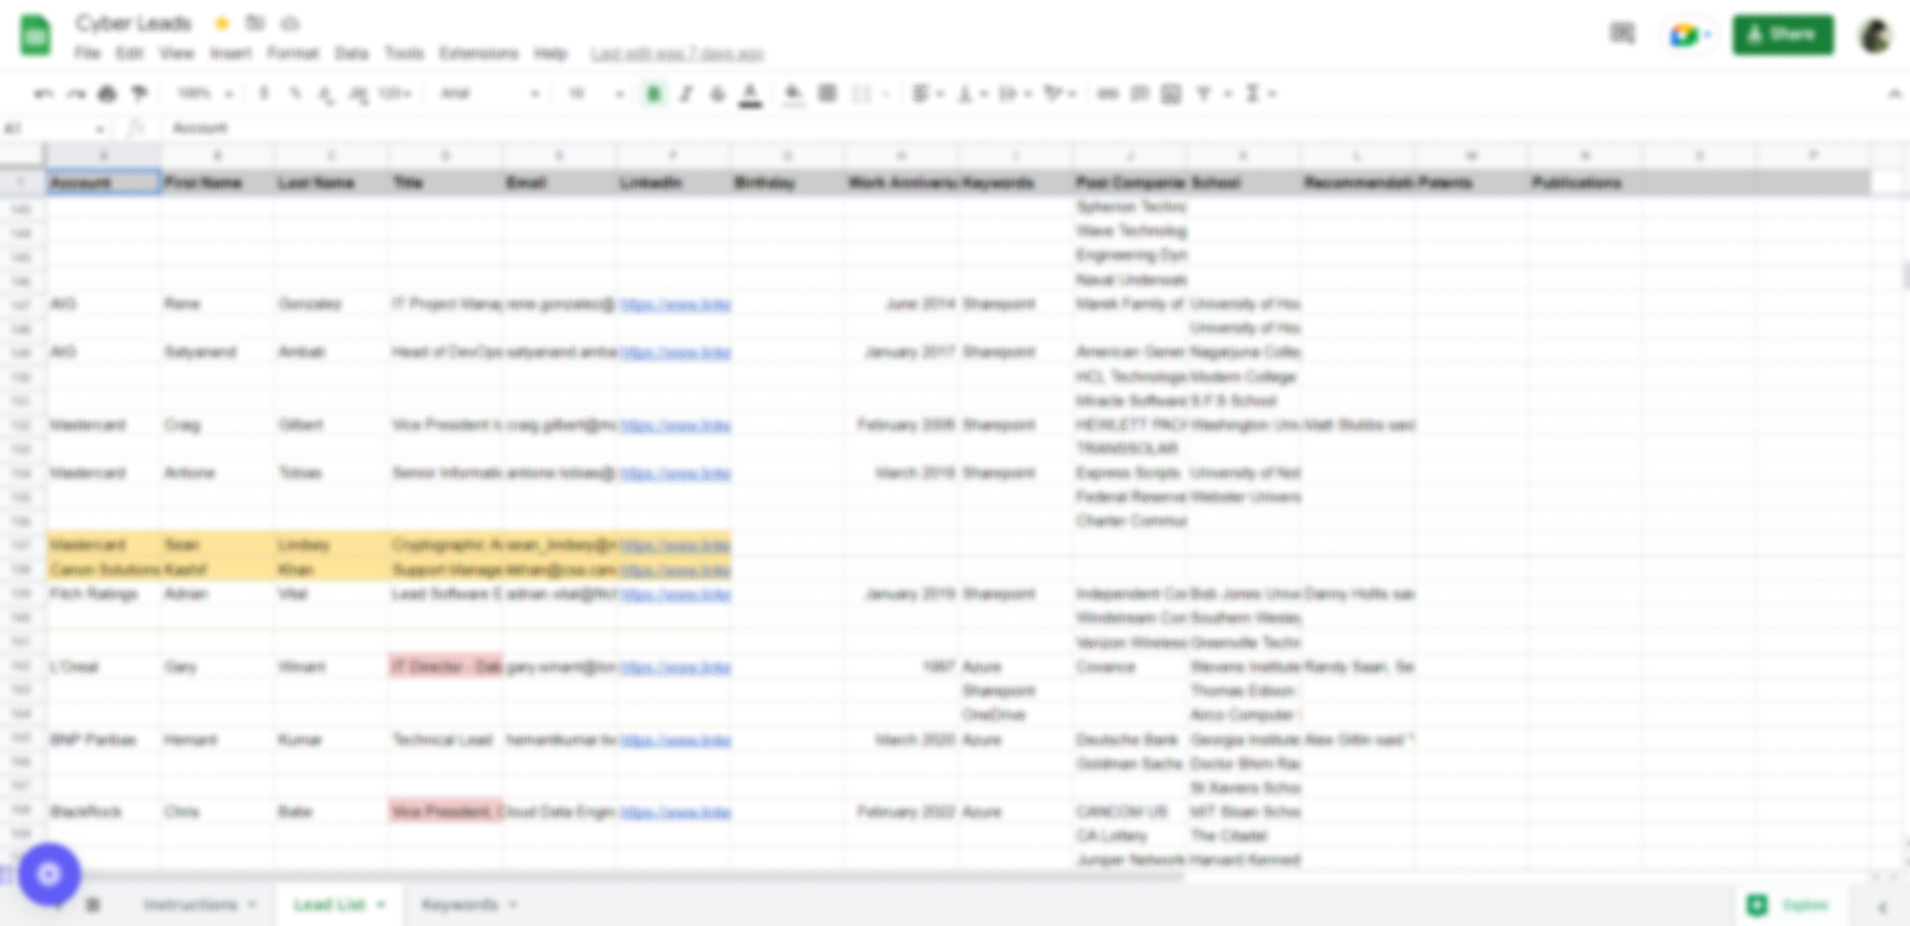Open text wrapping dropdown
Screen dimensions: 1910x926
pos(1014,94)
